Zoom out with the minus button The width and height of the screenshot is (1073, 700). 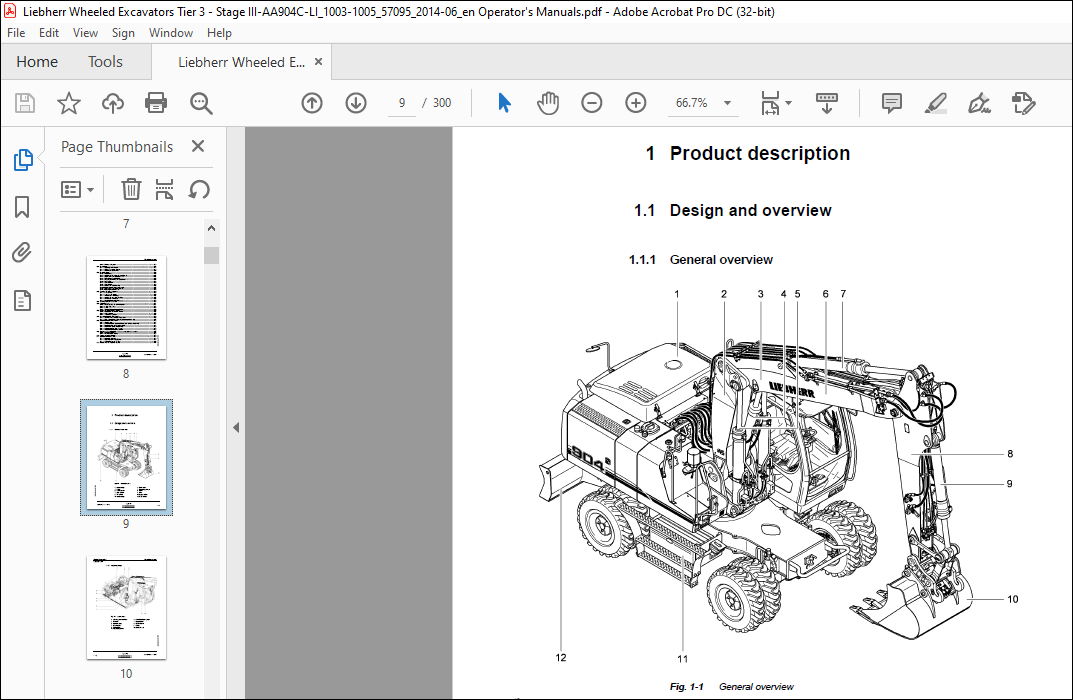click(x=592, y=103)
